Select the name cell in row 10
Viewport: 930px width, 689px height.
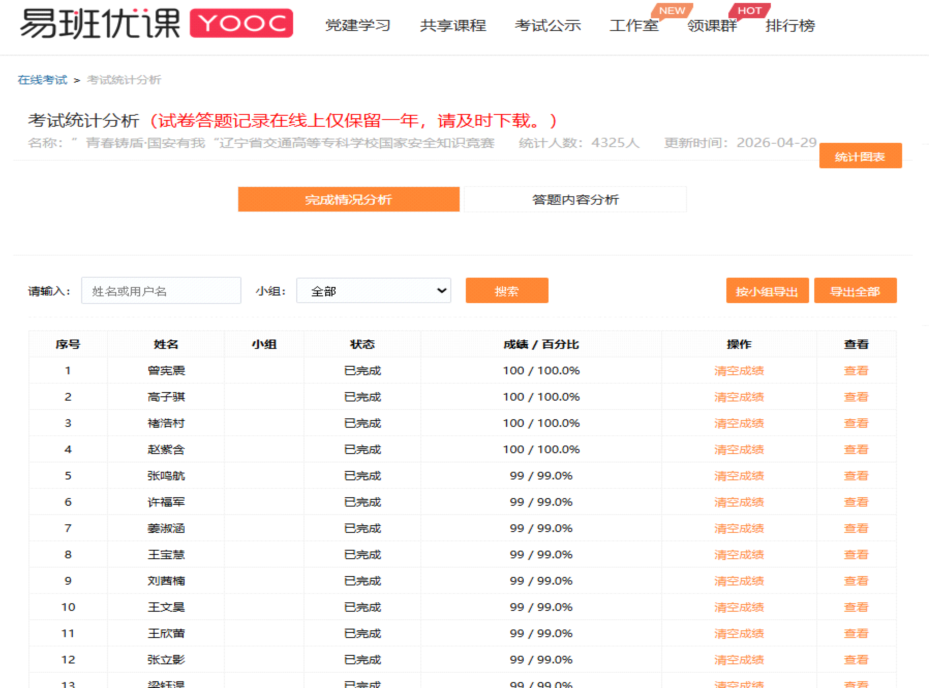[166, 607]
